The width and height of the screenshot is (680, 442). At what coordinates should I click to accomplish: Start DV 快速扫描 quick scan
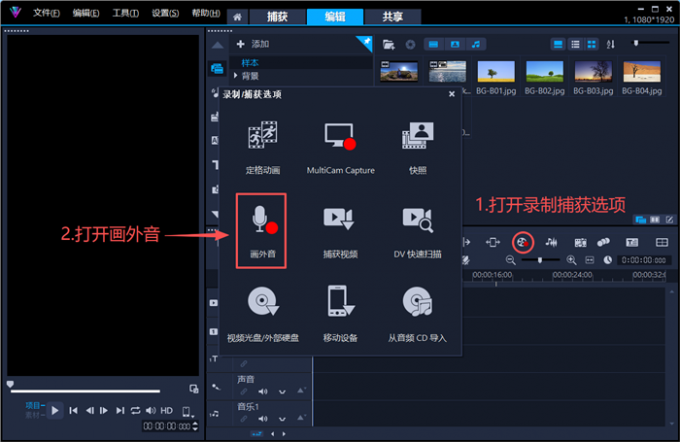[418, 232]
